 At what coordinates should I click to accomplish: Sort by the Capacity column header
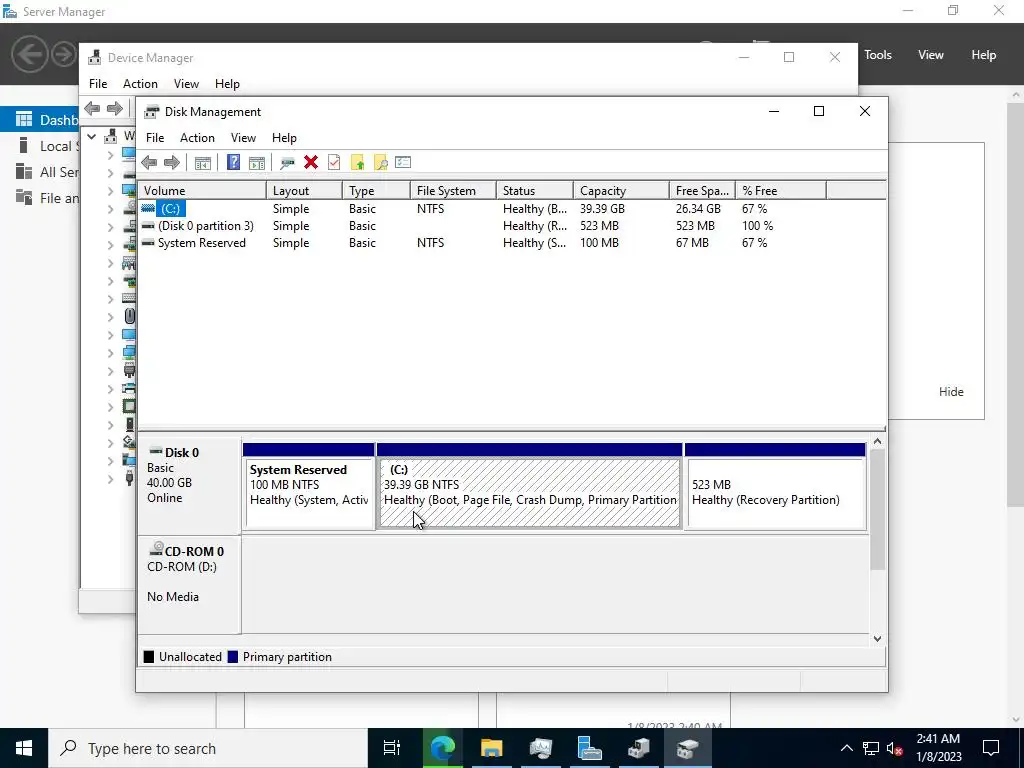(621, 191)
